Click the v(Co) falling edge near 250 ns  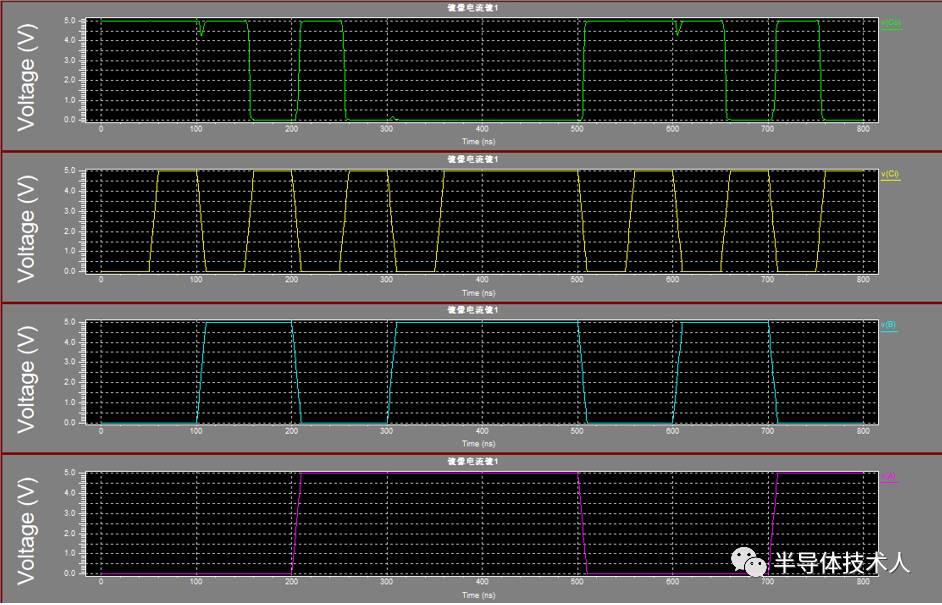tap(344, 71)
